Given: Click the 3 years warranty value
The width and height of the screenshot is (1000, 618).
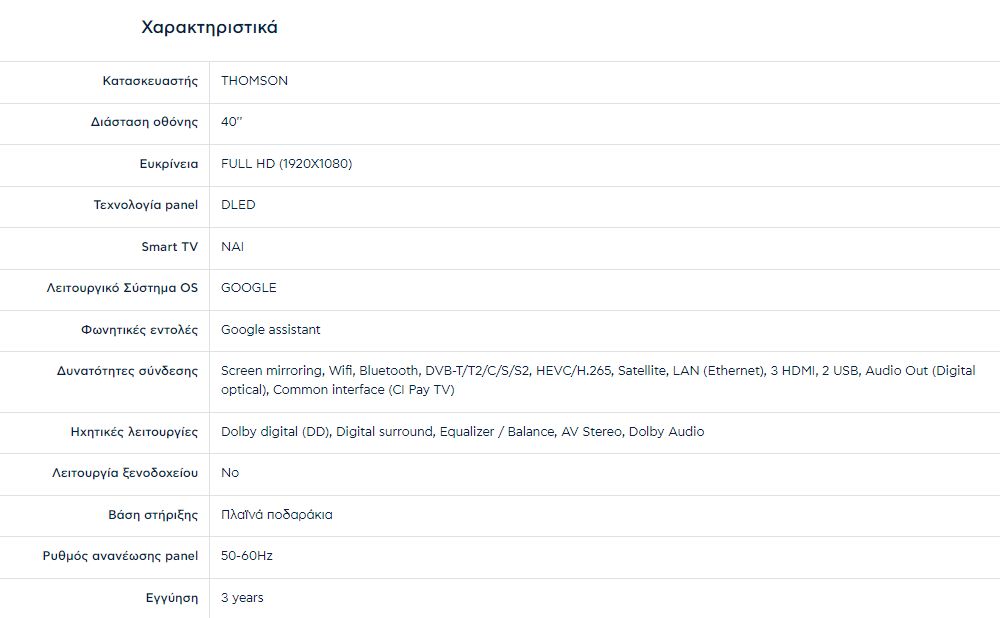Looking at the screenshot, I should pos(242,598).
